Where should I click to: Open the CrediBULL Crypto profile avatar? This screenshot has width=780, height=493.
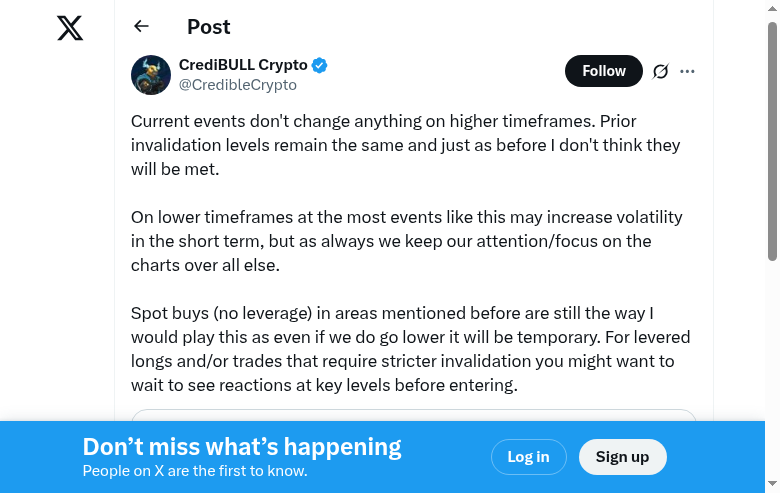151,75
